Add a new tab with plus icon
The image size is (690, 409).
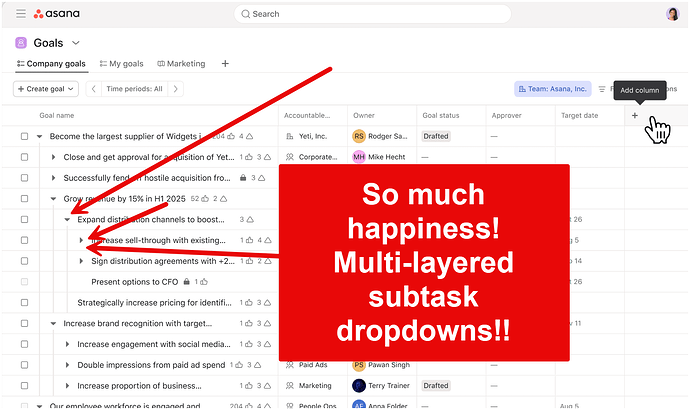coord(225,64)
